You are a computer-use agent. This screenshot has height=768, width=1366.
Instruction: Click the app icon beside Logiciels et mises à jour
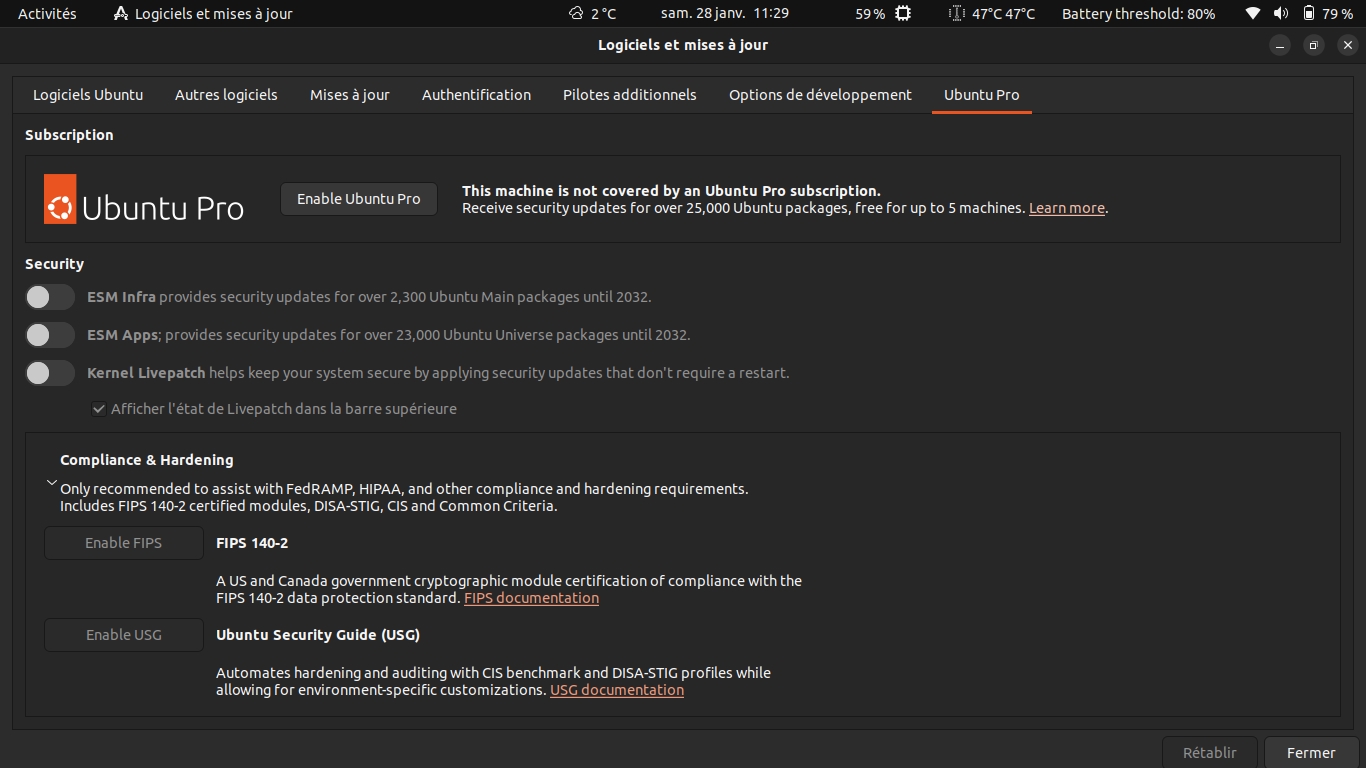pos(121,14)
